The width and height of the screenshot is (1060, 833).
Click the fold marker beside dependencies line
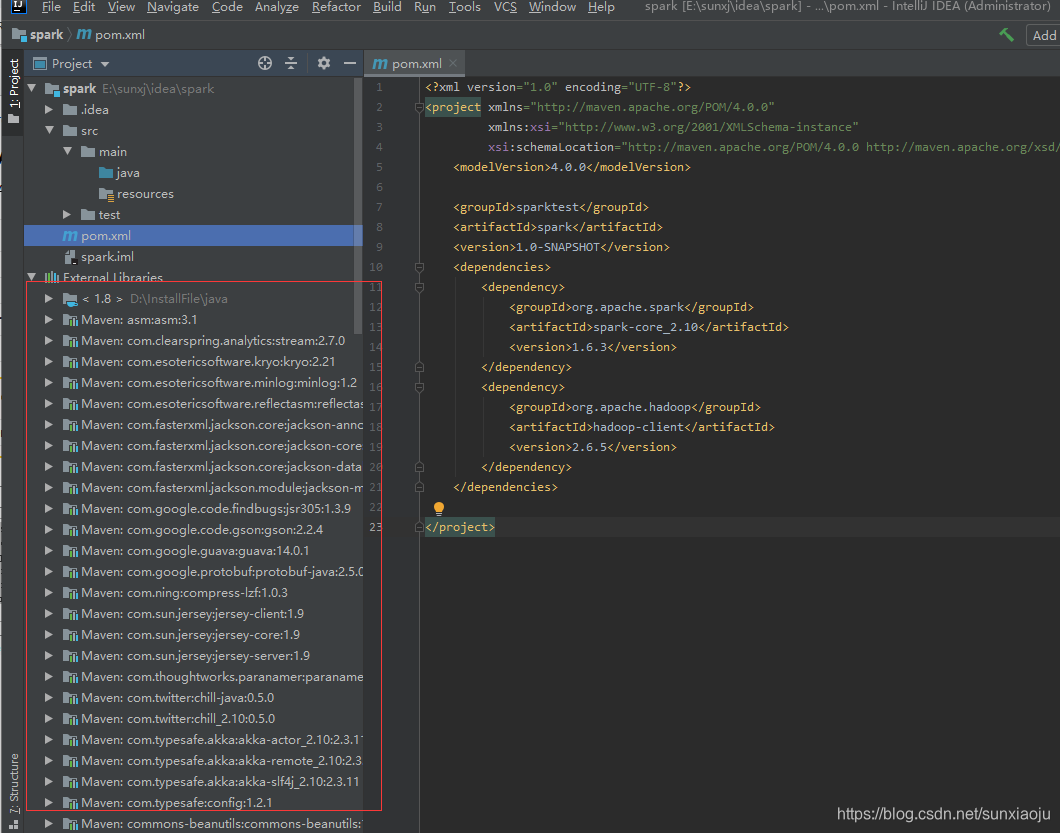point(419,267)
